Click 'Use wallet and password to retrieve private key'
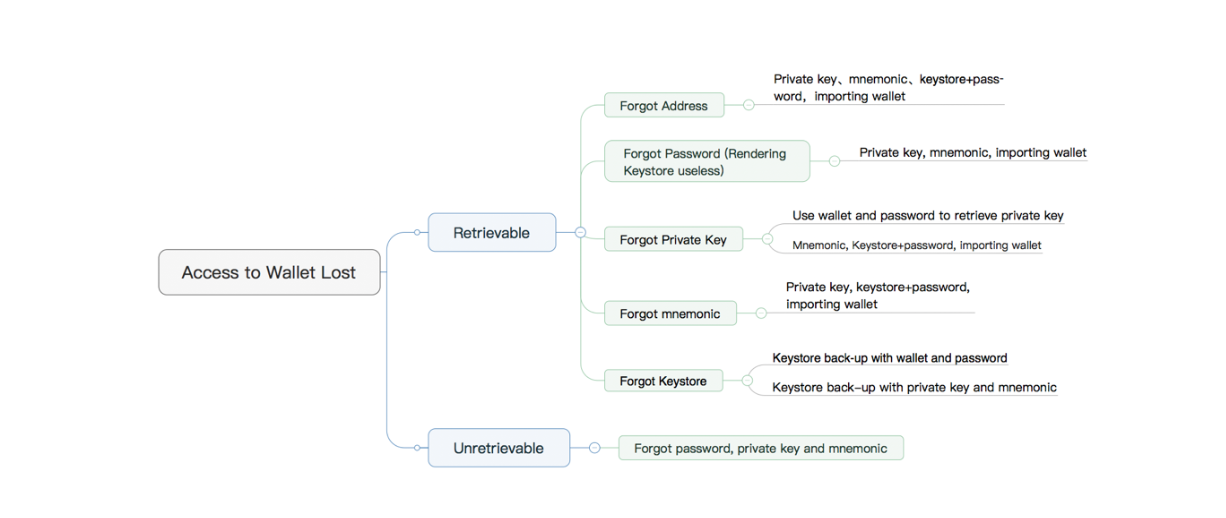This screenshot has height=518, width=1226. pos(927,216)
